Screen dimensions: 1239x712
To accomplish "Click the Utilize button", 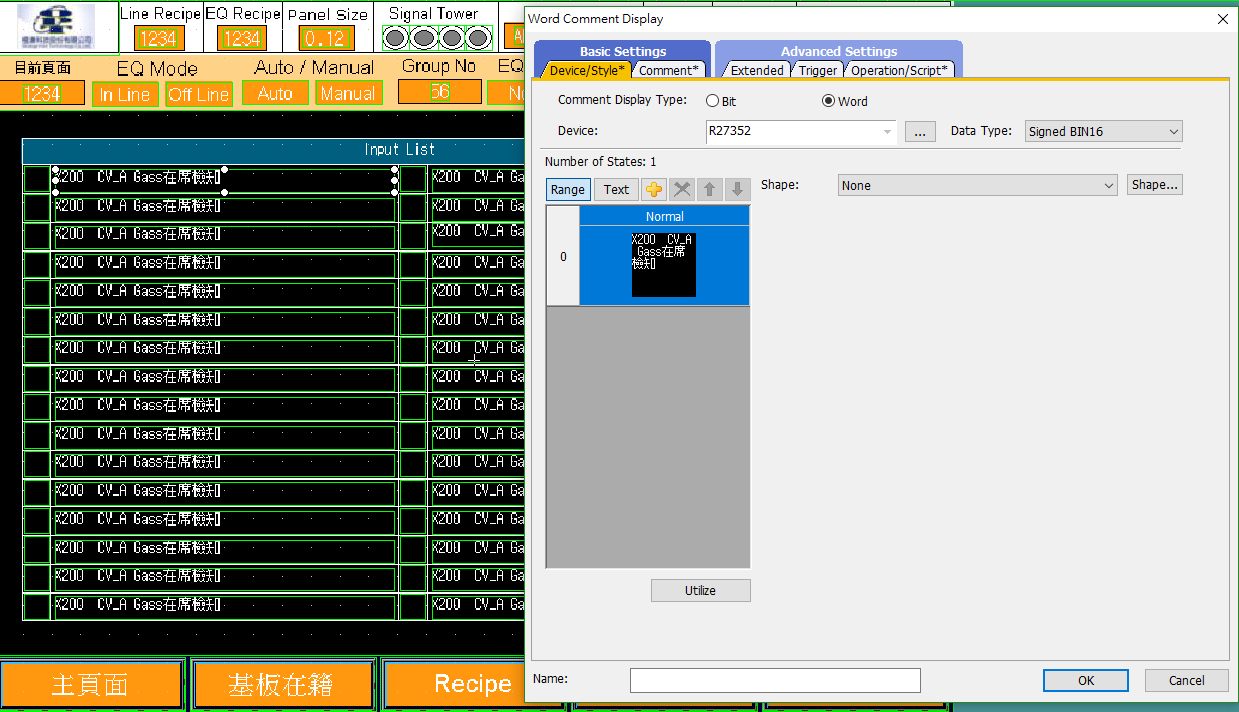I will coord(700,591).
